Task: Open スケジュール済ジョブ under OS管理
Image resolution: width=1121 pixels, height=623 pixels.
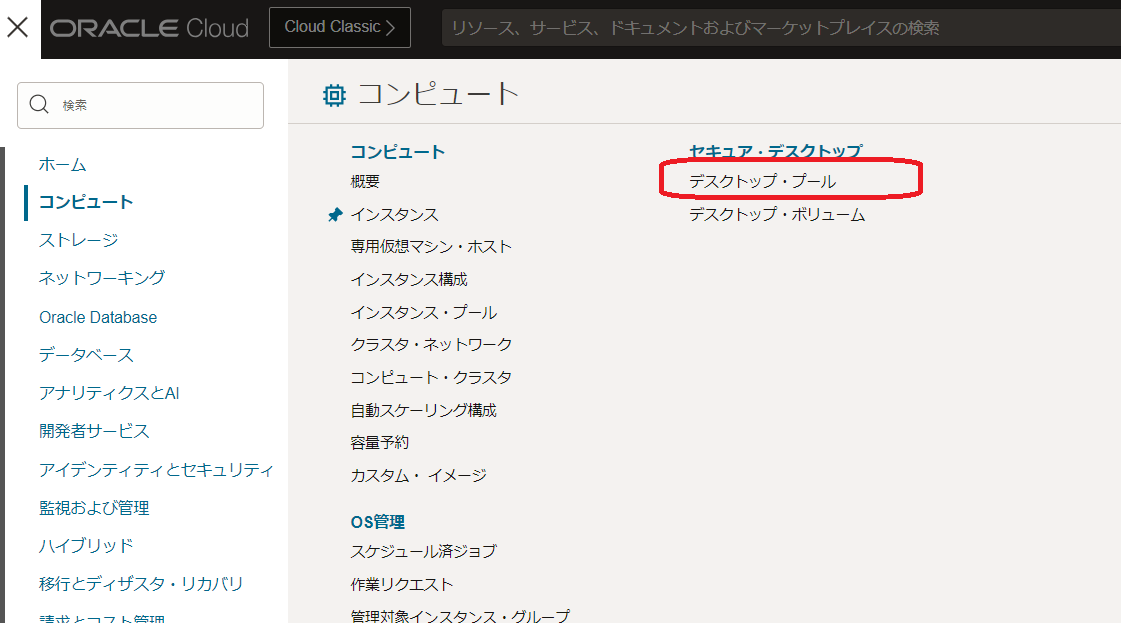Action: (425, 550)
